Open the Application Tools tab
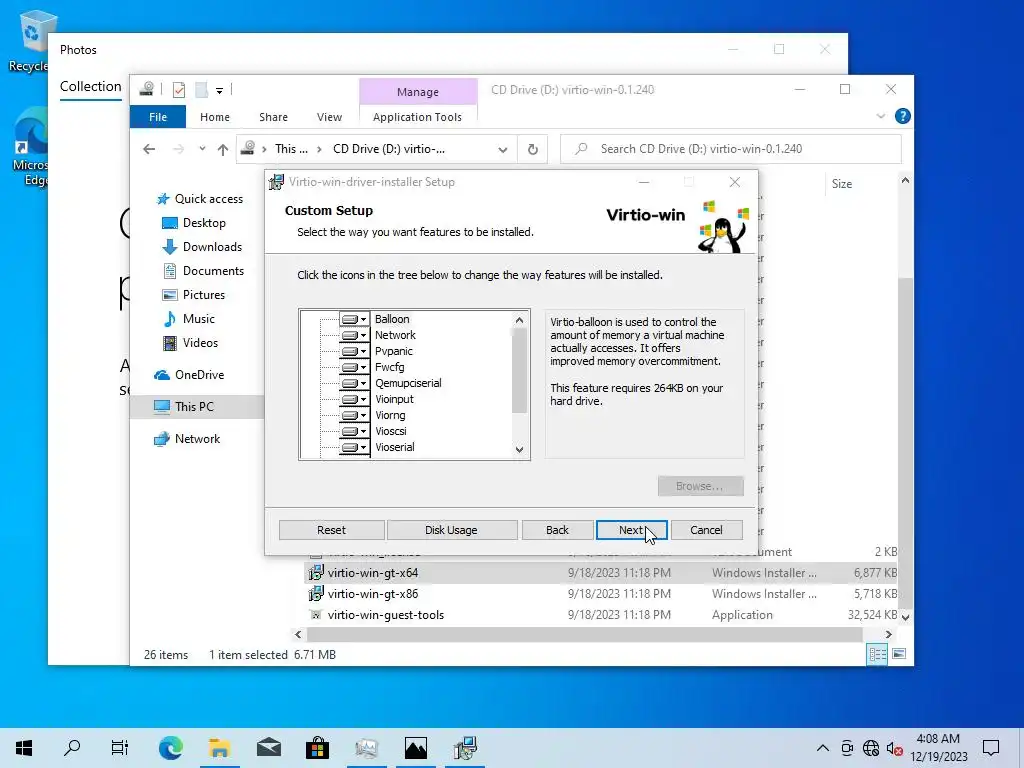The image size is (1024, 768). click(417, 117)
